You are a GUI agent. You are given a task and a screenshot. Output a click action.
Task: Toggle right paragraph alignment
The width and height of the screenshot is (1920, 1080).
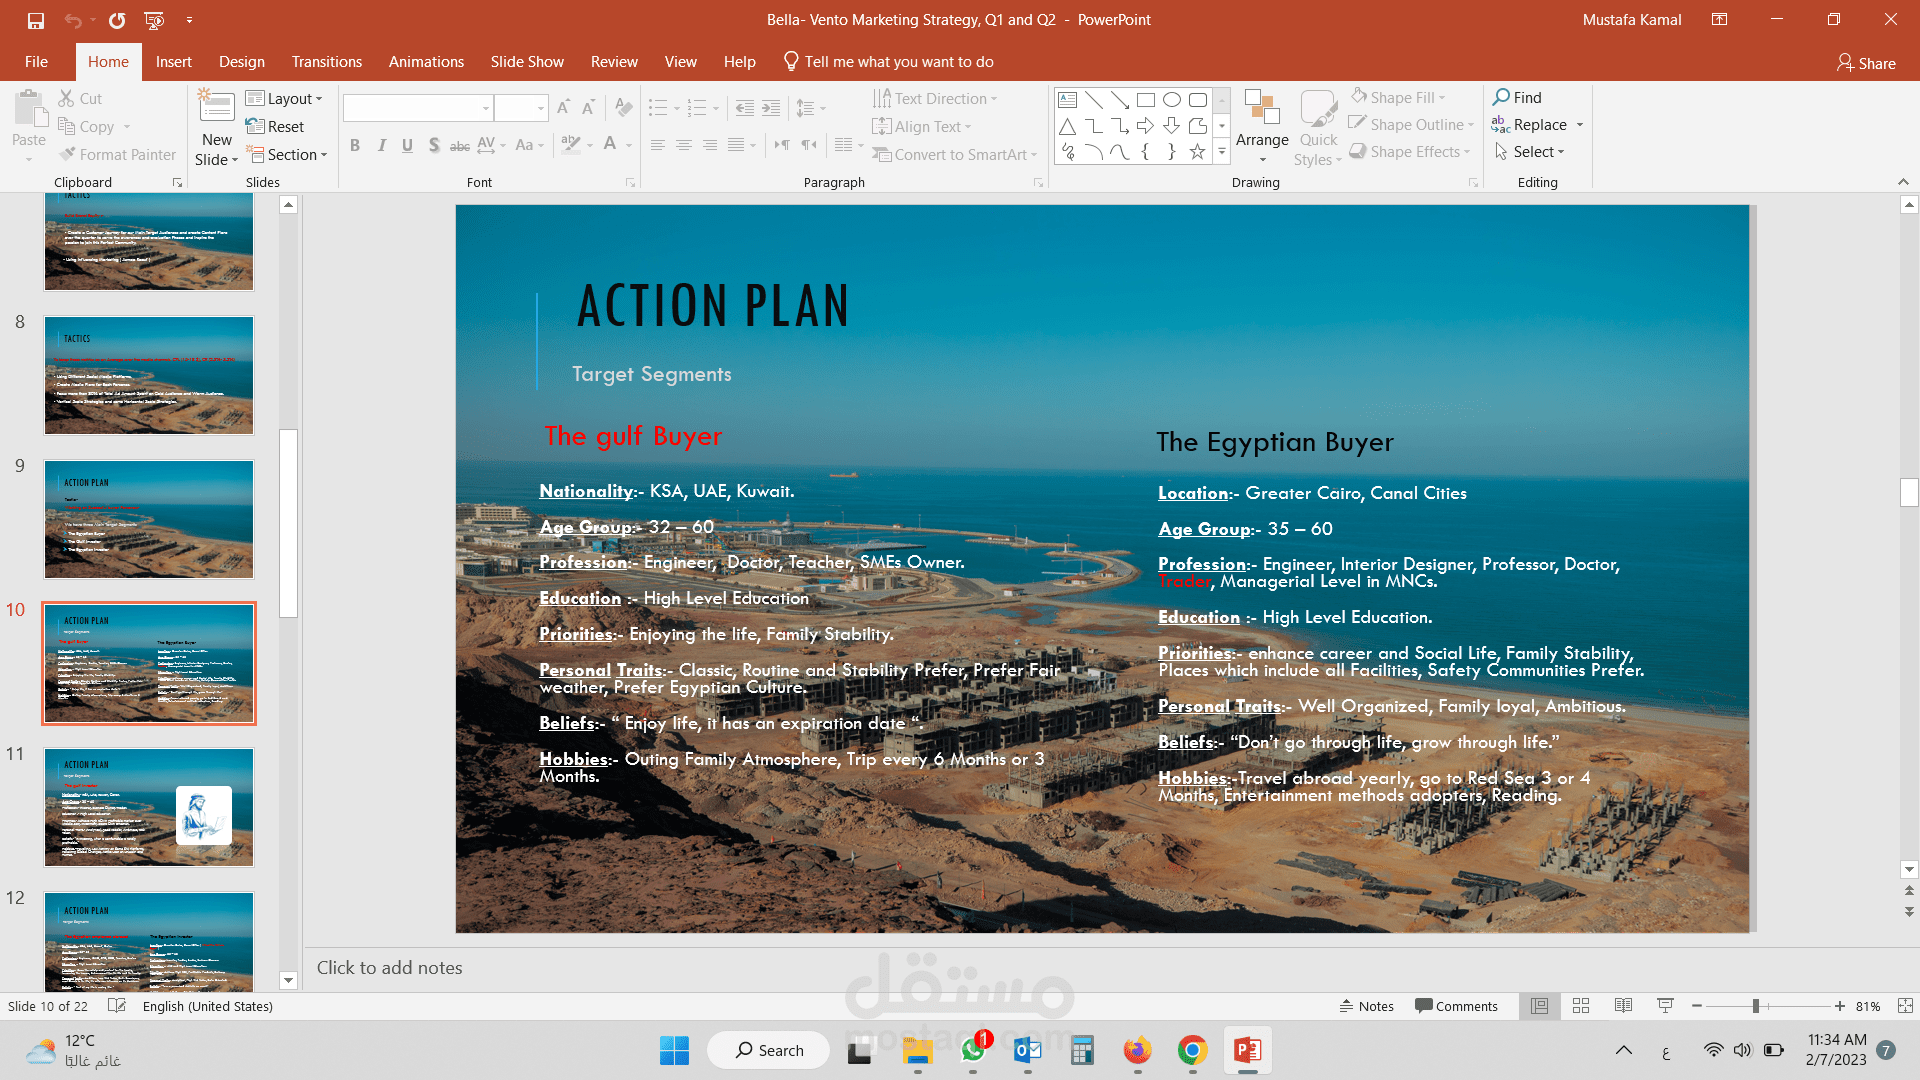[710, 145]
